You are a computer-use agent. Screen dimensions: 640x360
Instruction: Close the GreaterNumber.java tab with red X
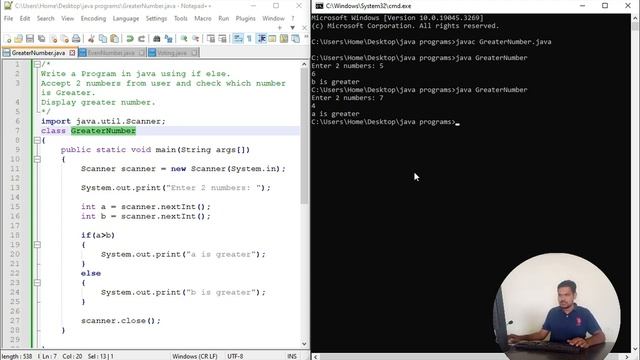[72, 53]
